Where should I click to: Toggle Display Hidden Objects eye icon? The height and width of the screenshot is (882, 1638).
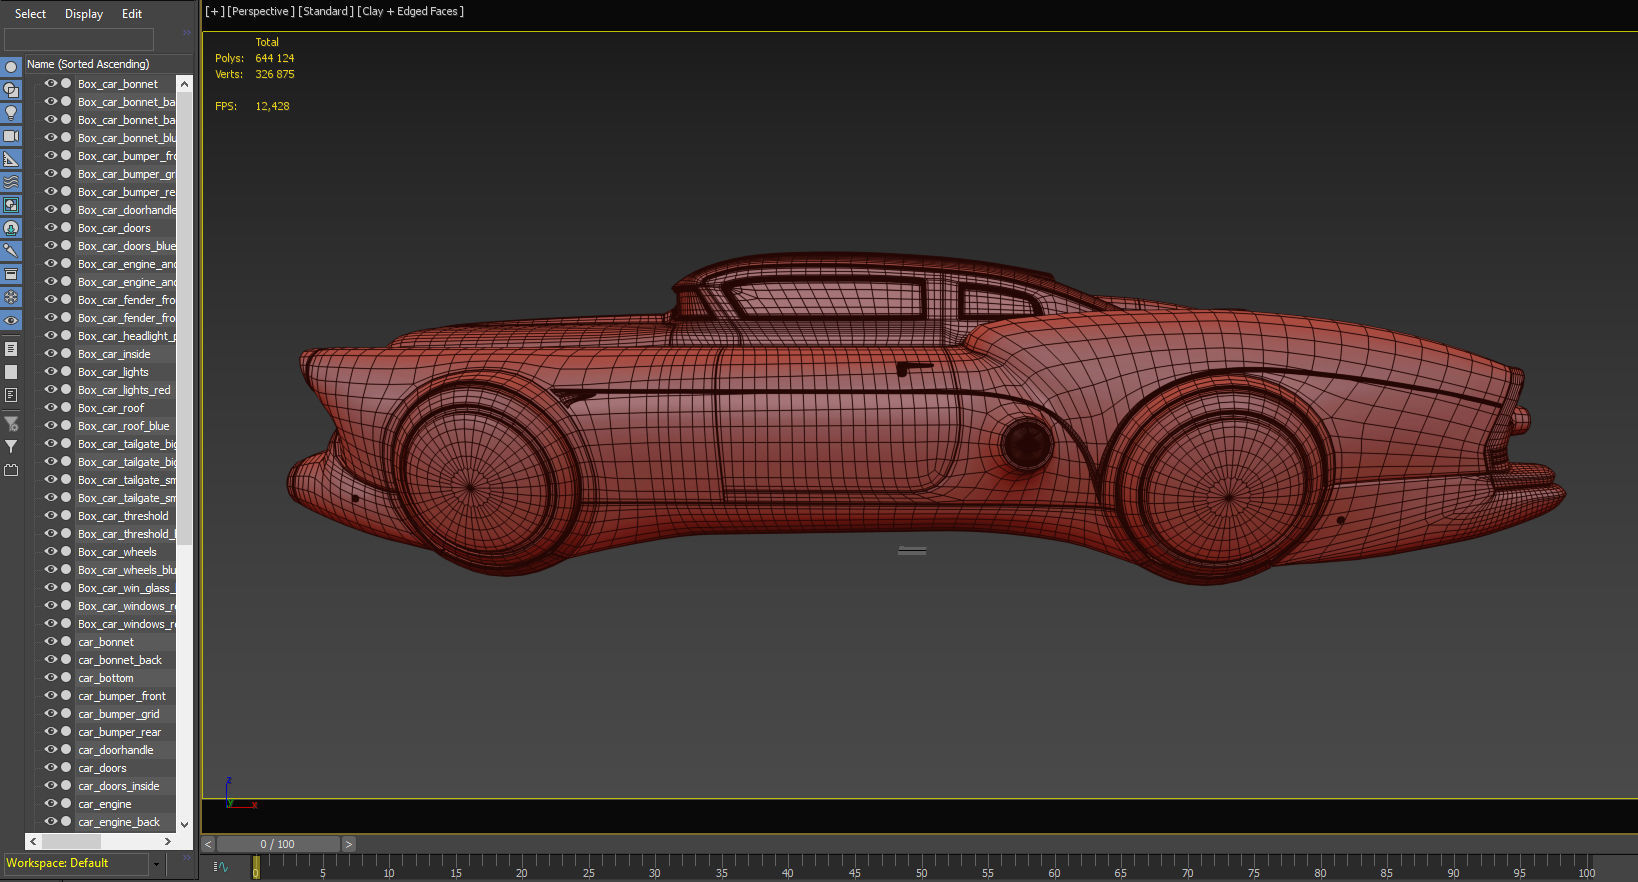click(11, 320)
